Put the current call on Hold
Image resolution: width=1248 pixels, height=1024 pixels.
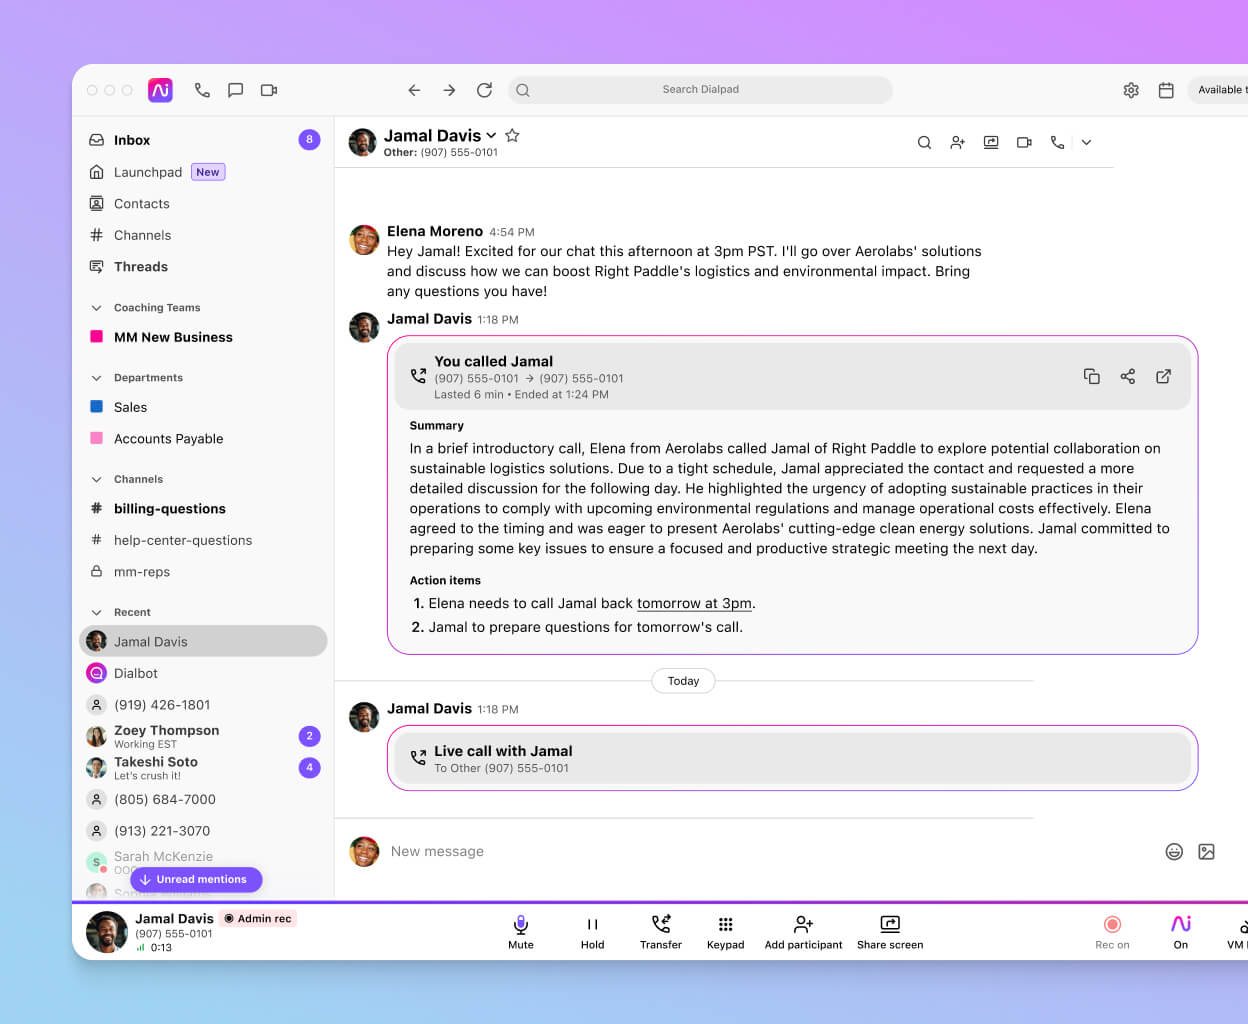[x=592, y=931]
